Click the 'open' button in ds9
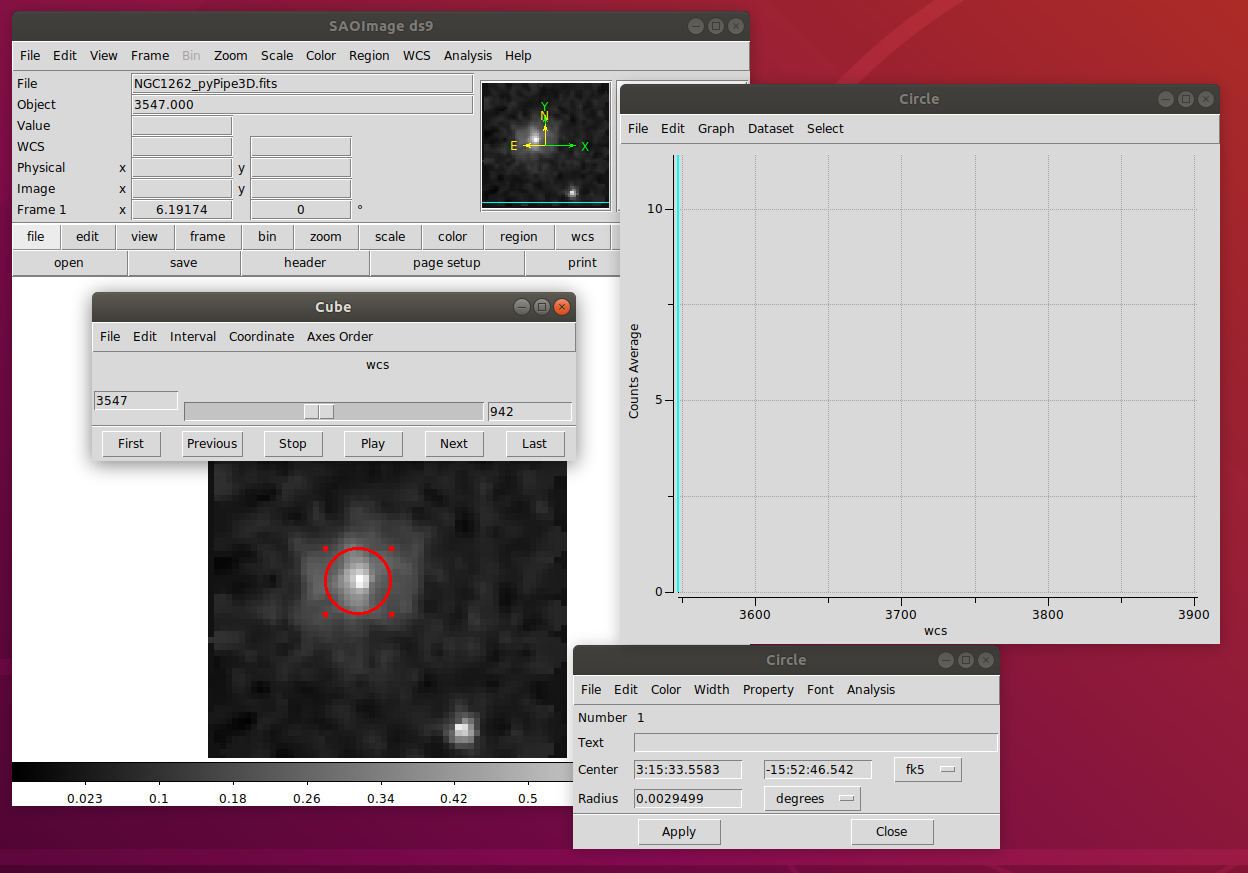 click(x=69, y=263)
